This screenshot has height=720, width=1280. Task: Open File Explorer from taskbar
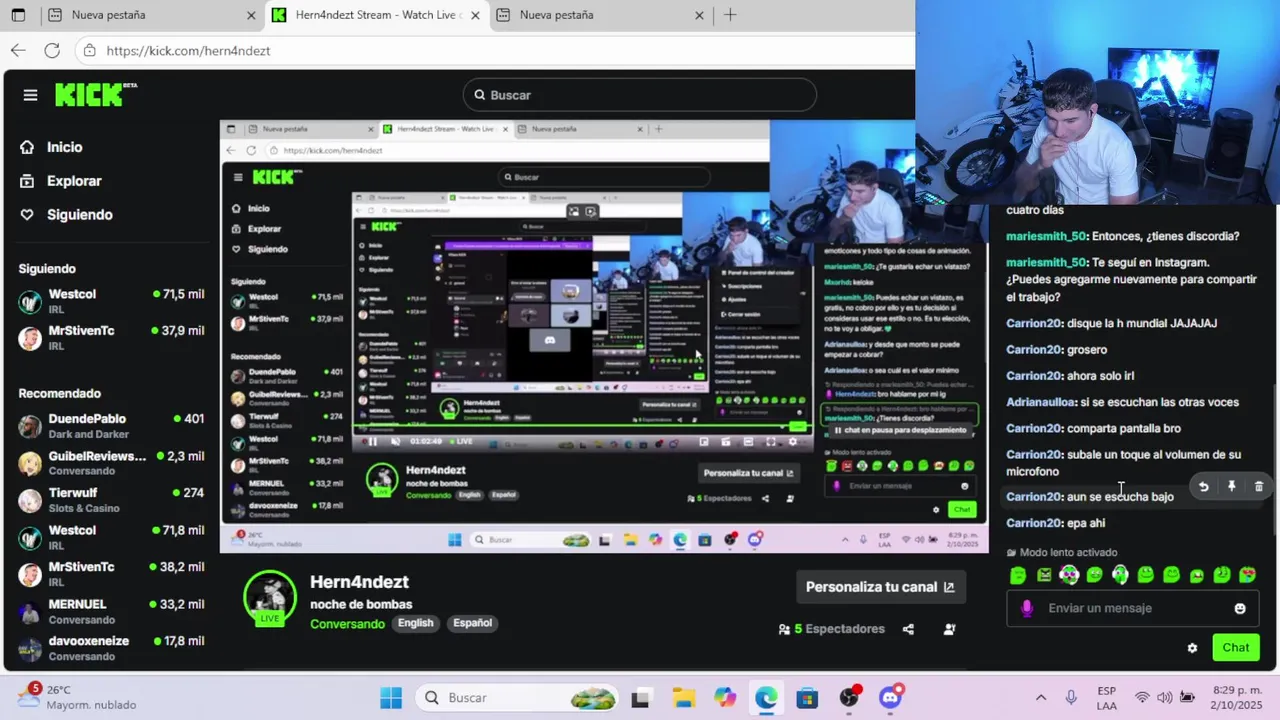pos(683,698)
